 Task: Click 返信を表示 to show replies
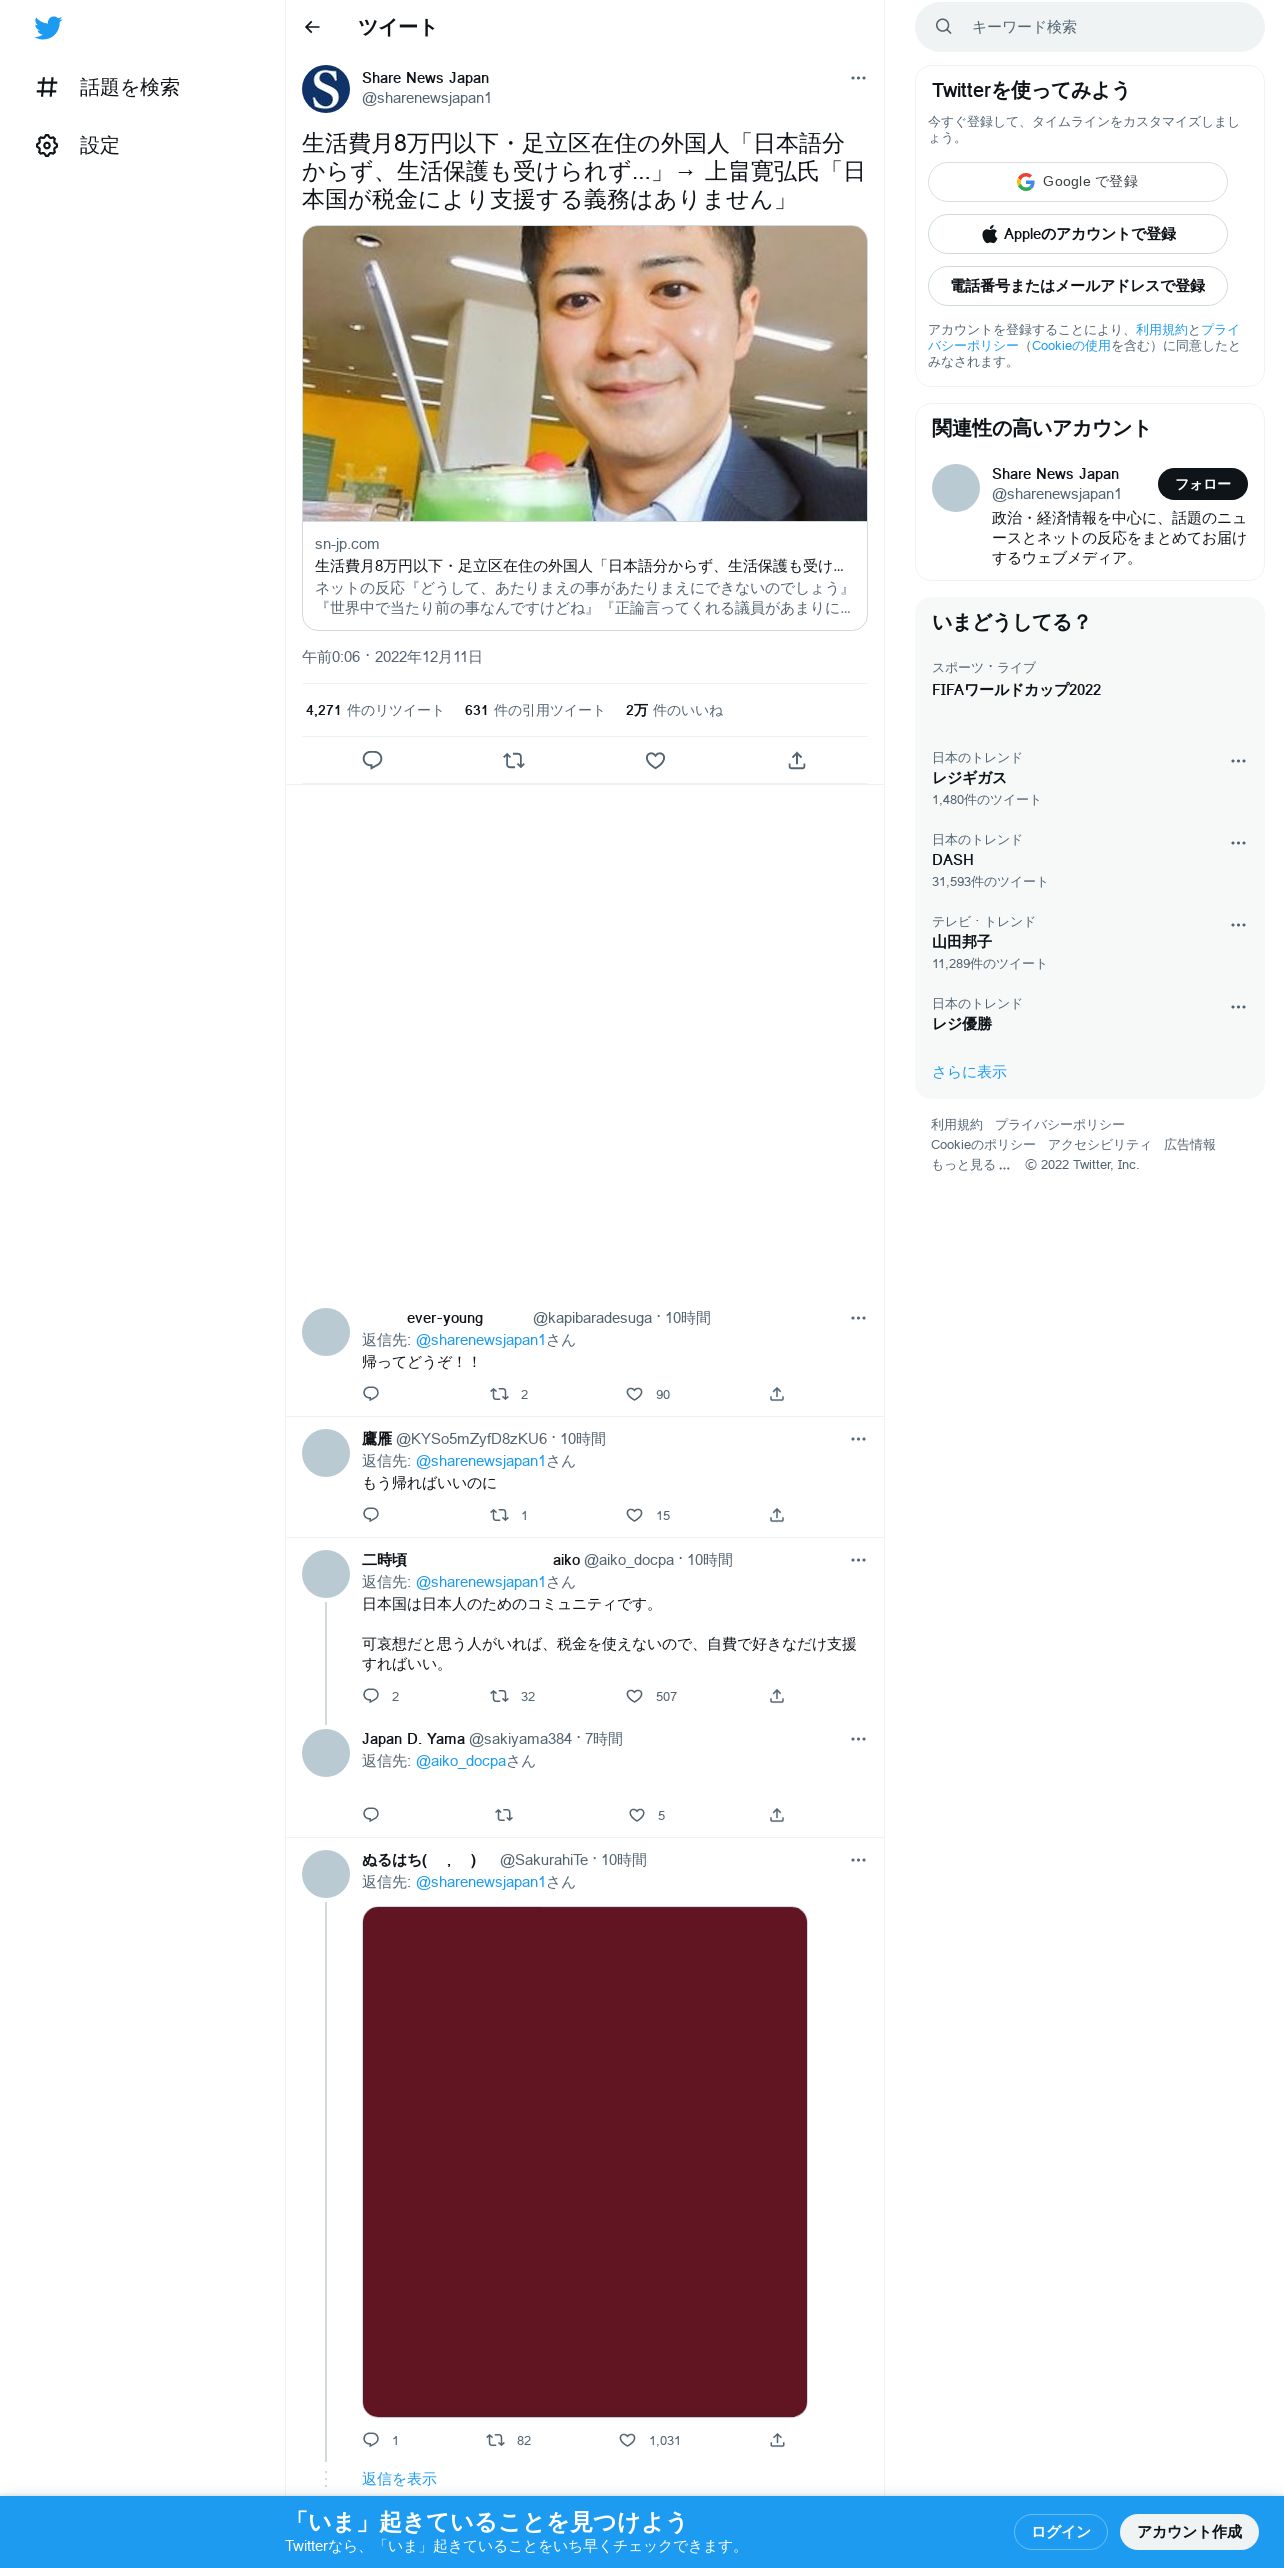pos(399,2478)
